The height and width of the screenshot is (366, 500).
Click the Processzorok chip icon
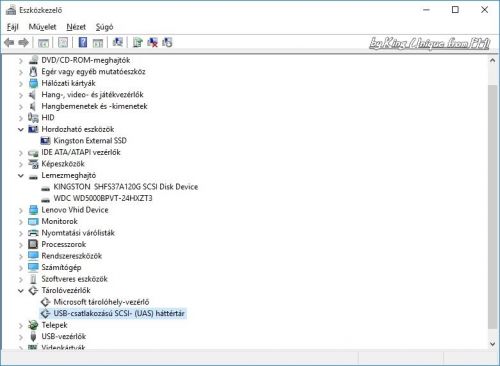pos(33,244)
